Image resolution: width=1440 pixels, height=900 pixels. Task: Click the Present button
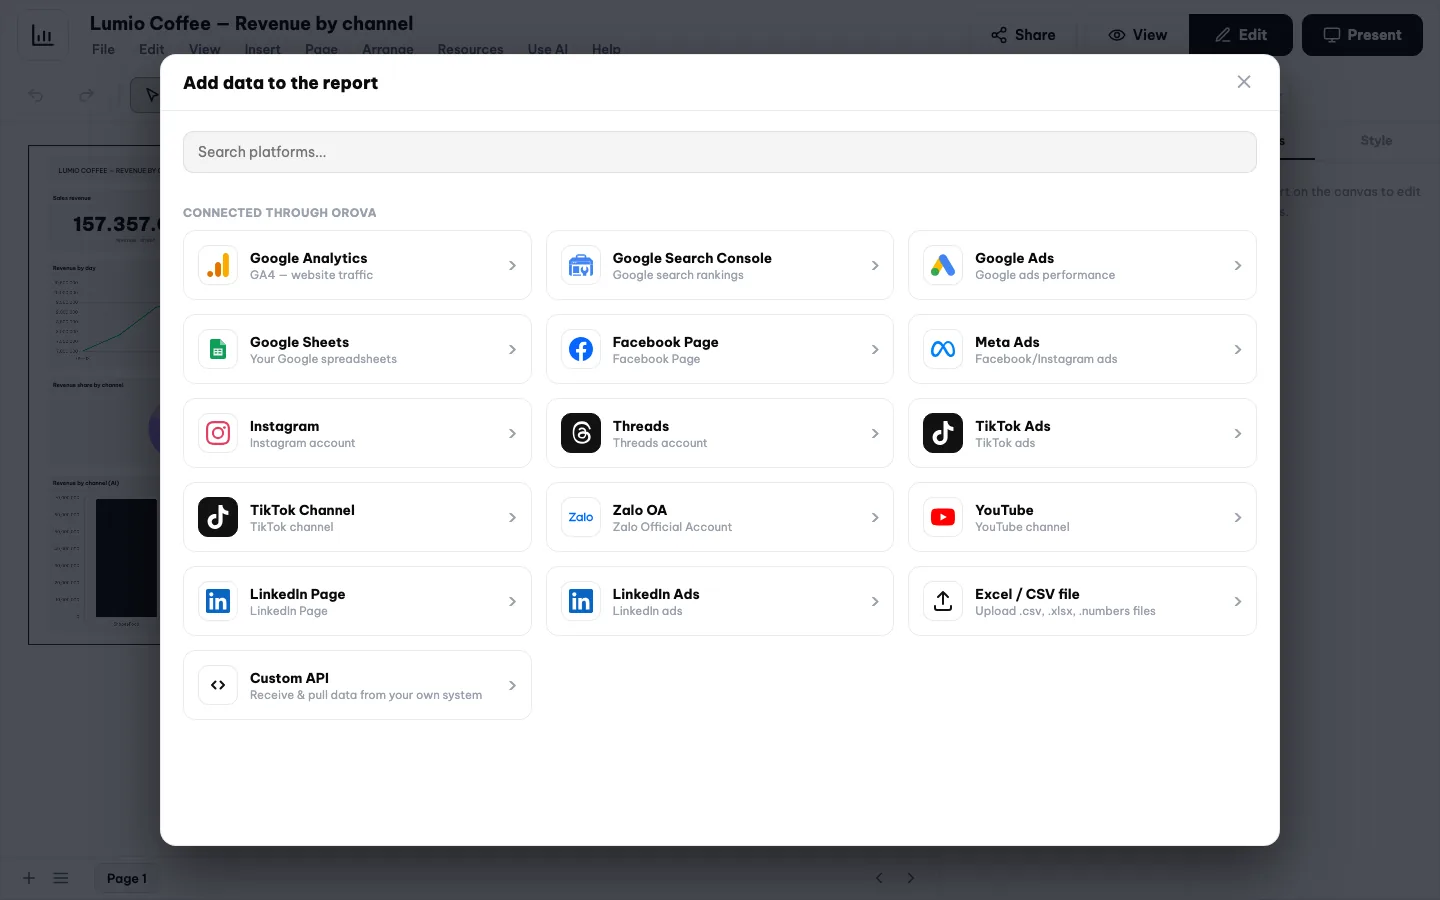(1362, 35)
